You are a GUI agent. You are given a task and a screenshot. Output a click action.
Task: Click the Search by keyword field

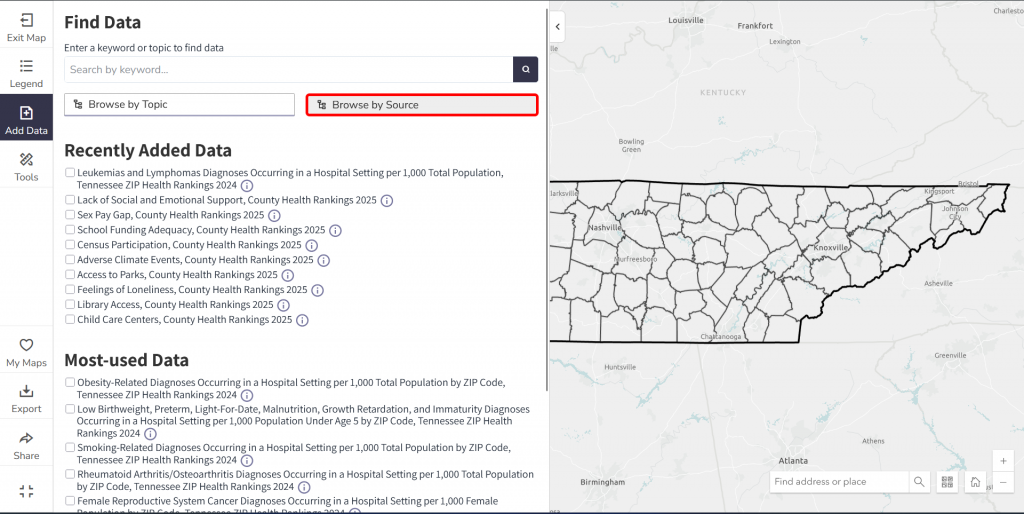pyautogui.click(x=289, y=69)
